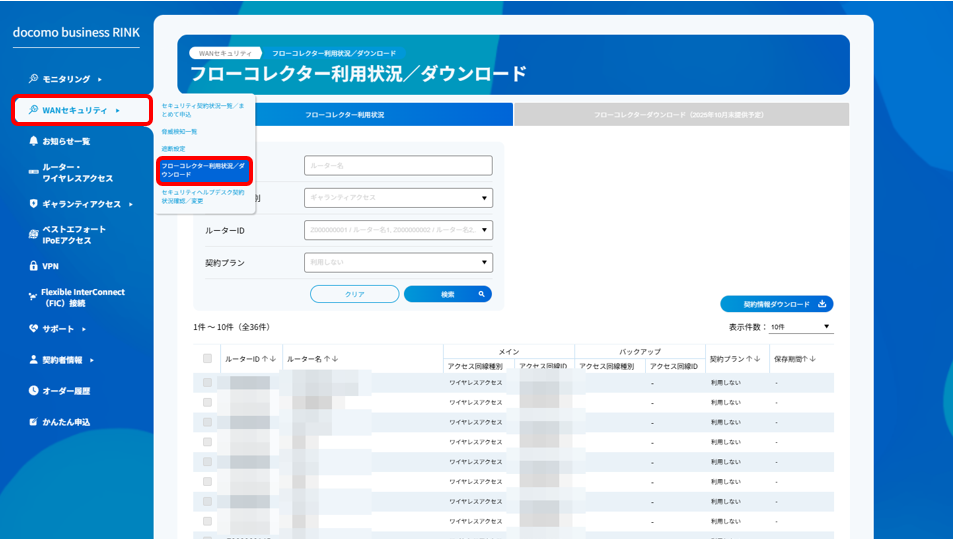Viewport: 953px width, 539px height.
Task: Expand the サポート sidebar arrow
Action: [x=84, y=329]
